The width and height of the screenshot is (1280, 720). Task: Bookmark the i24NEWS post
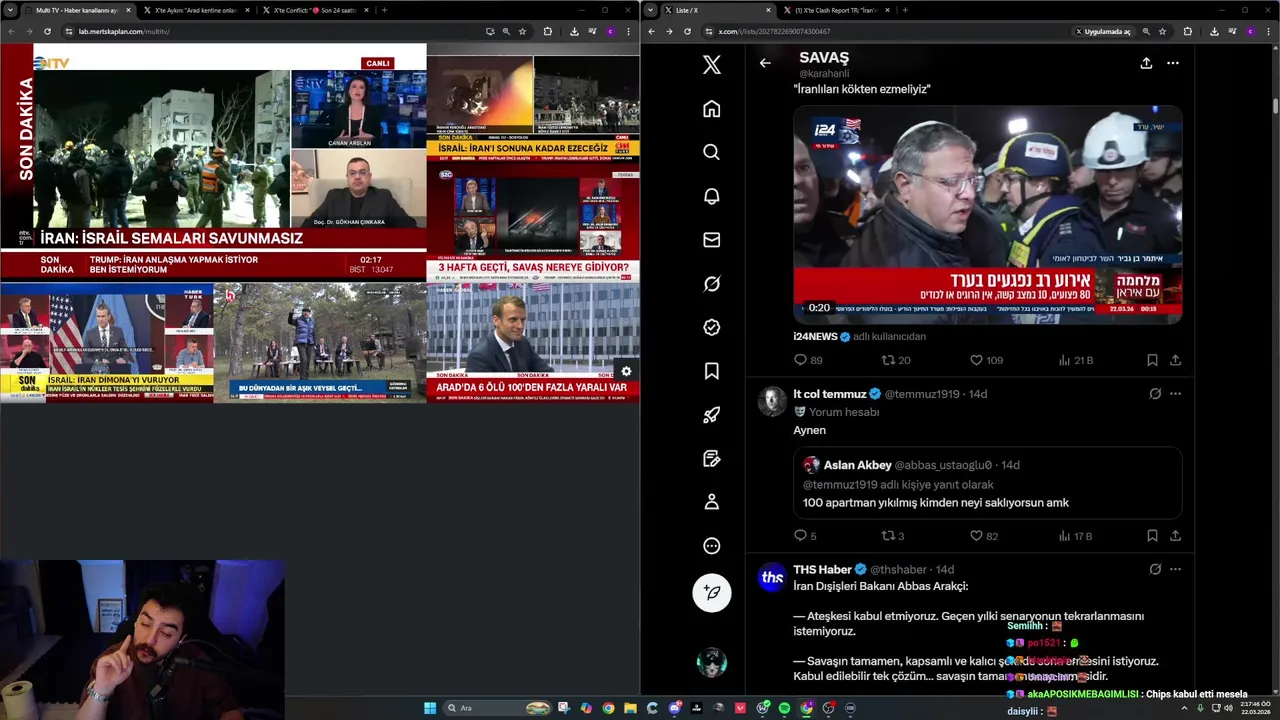(x=1152, y=360)
